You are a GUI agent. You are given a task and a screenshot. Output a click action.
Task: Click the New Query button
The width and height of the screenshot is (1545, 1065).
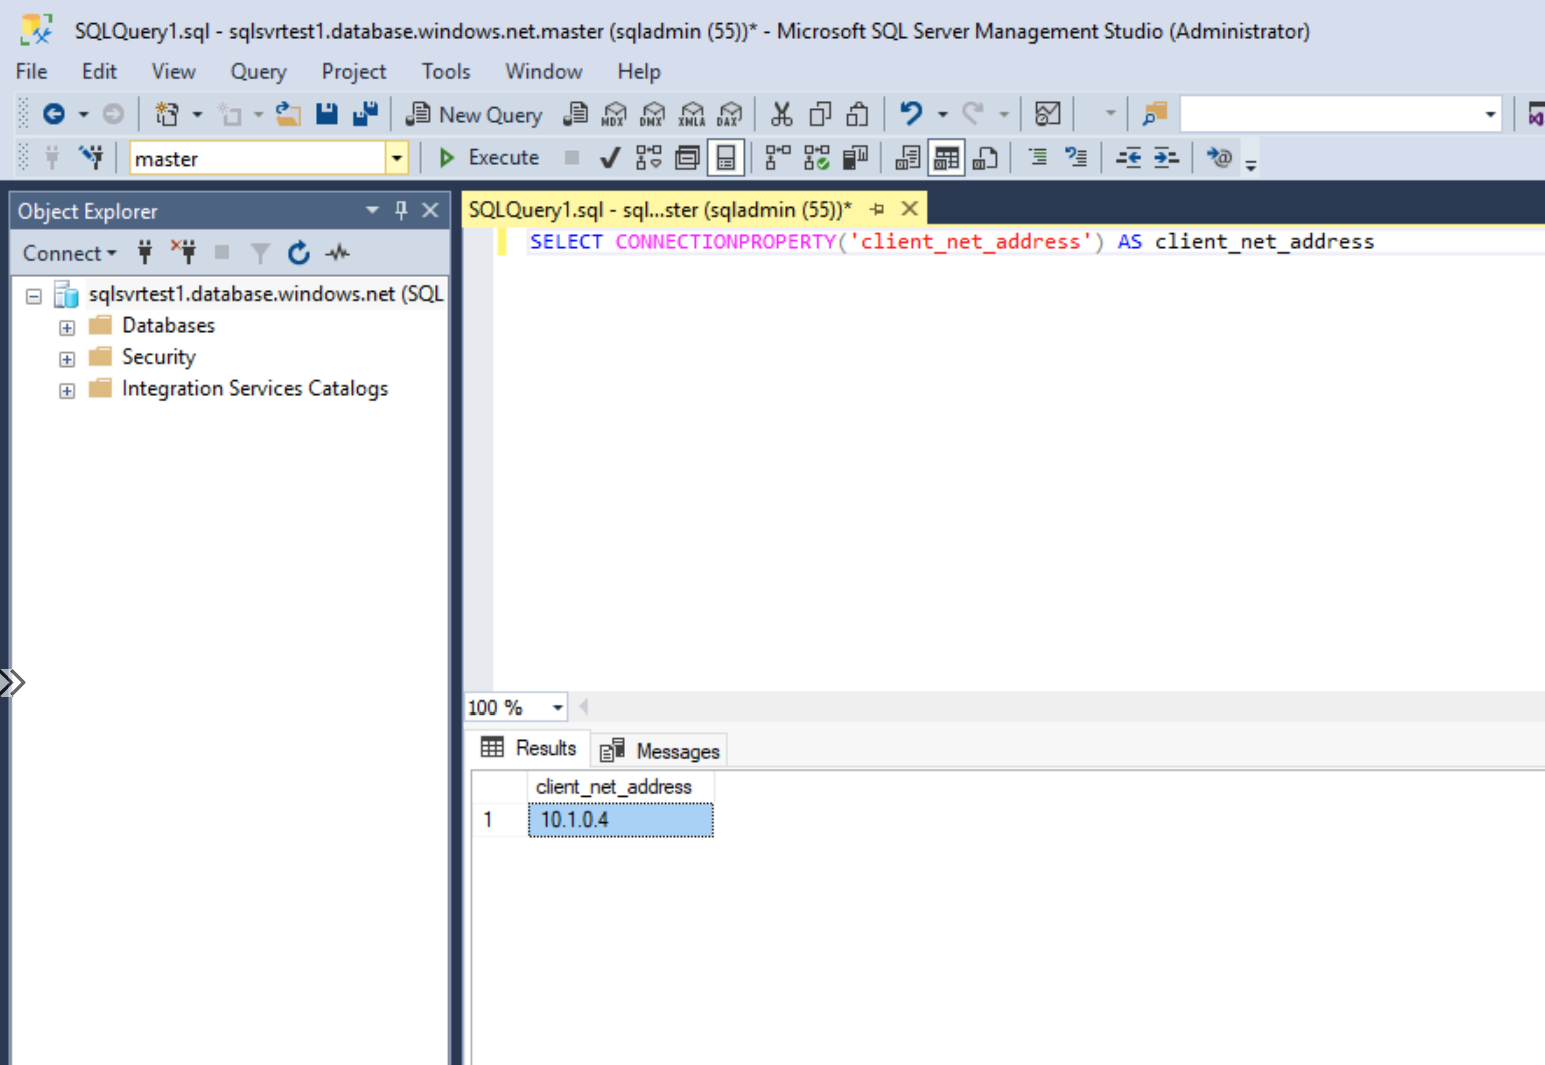474,114
